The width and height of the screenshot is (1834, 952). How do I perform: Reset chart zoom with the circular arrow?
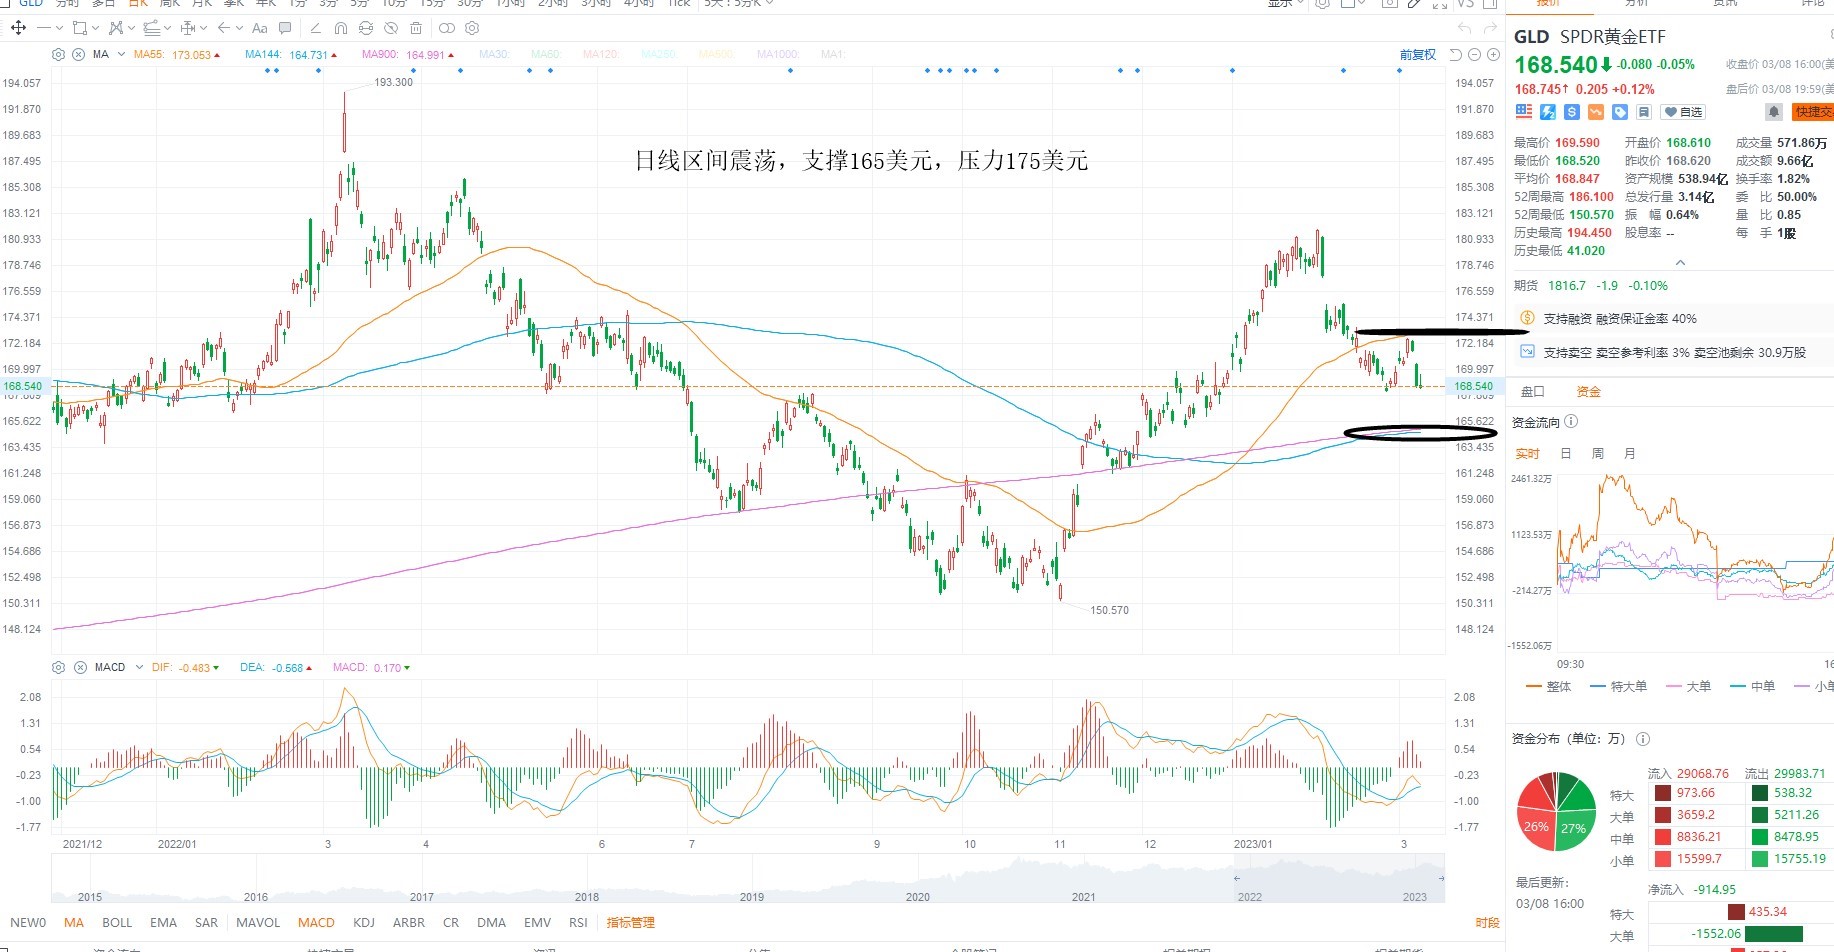coord(1456,55)
